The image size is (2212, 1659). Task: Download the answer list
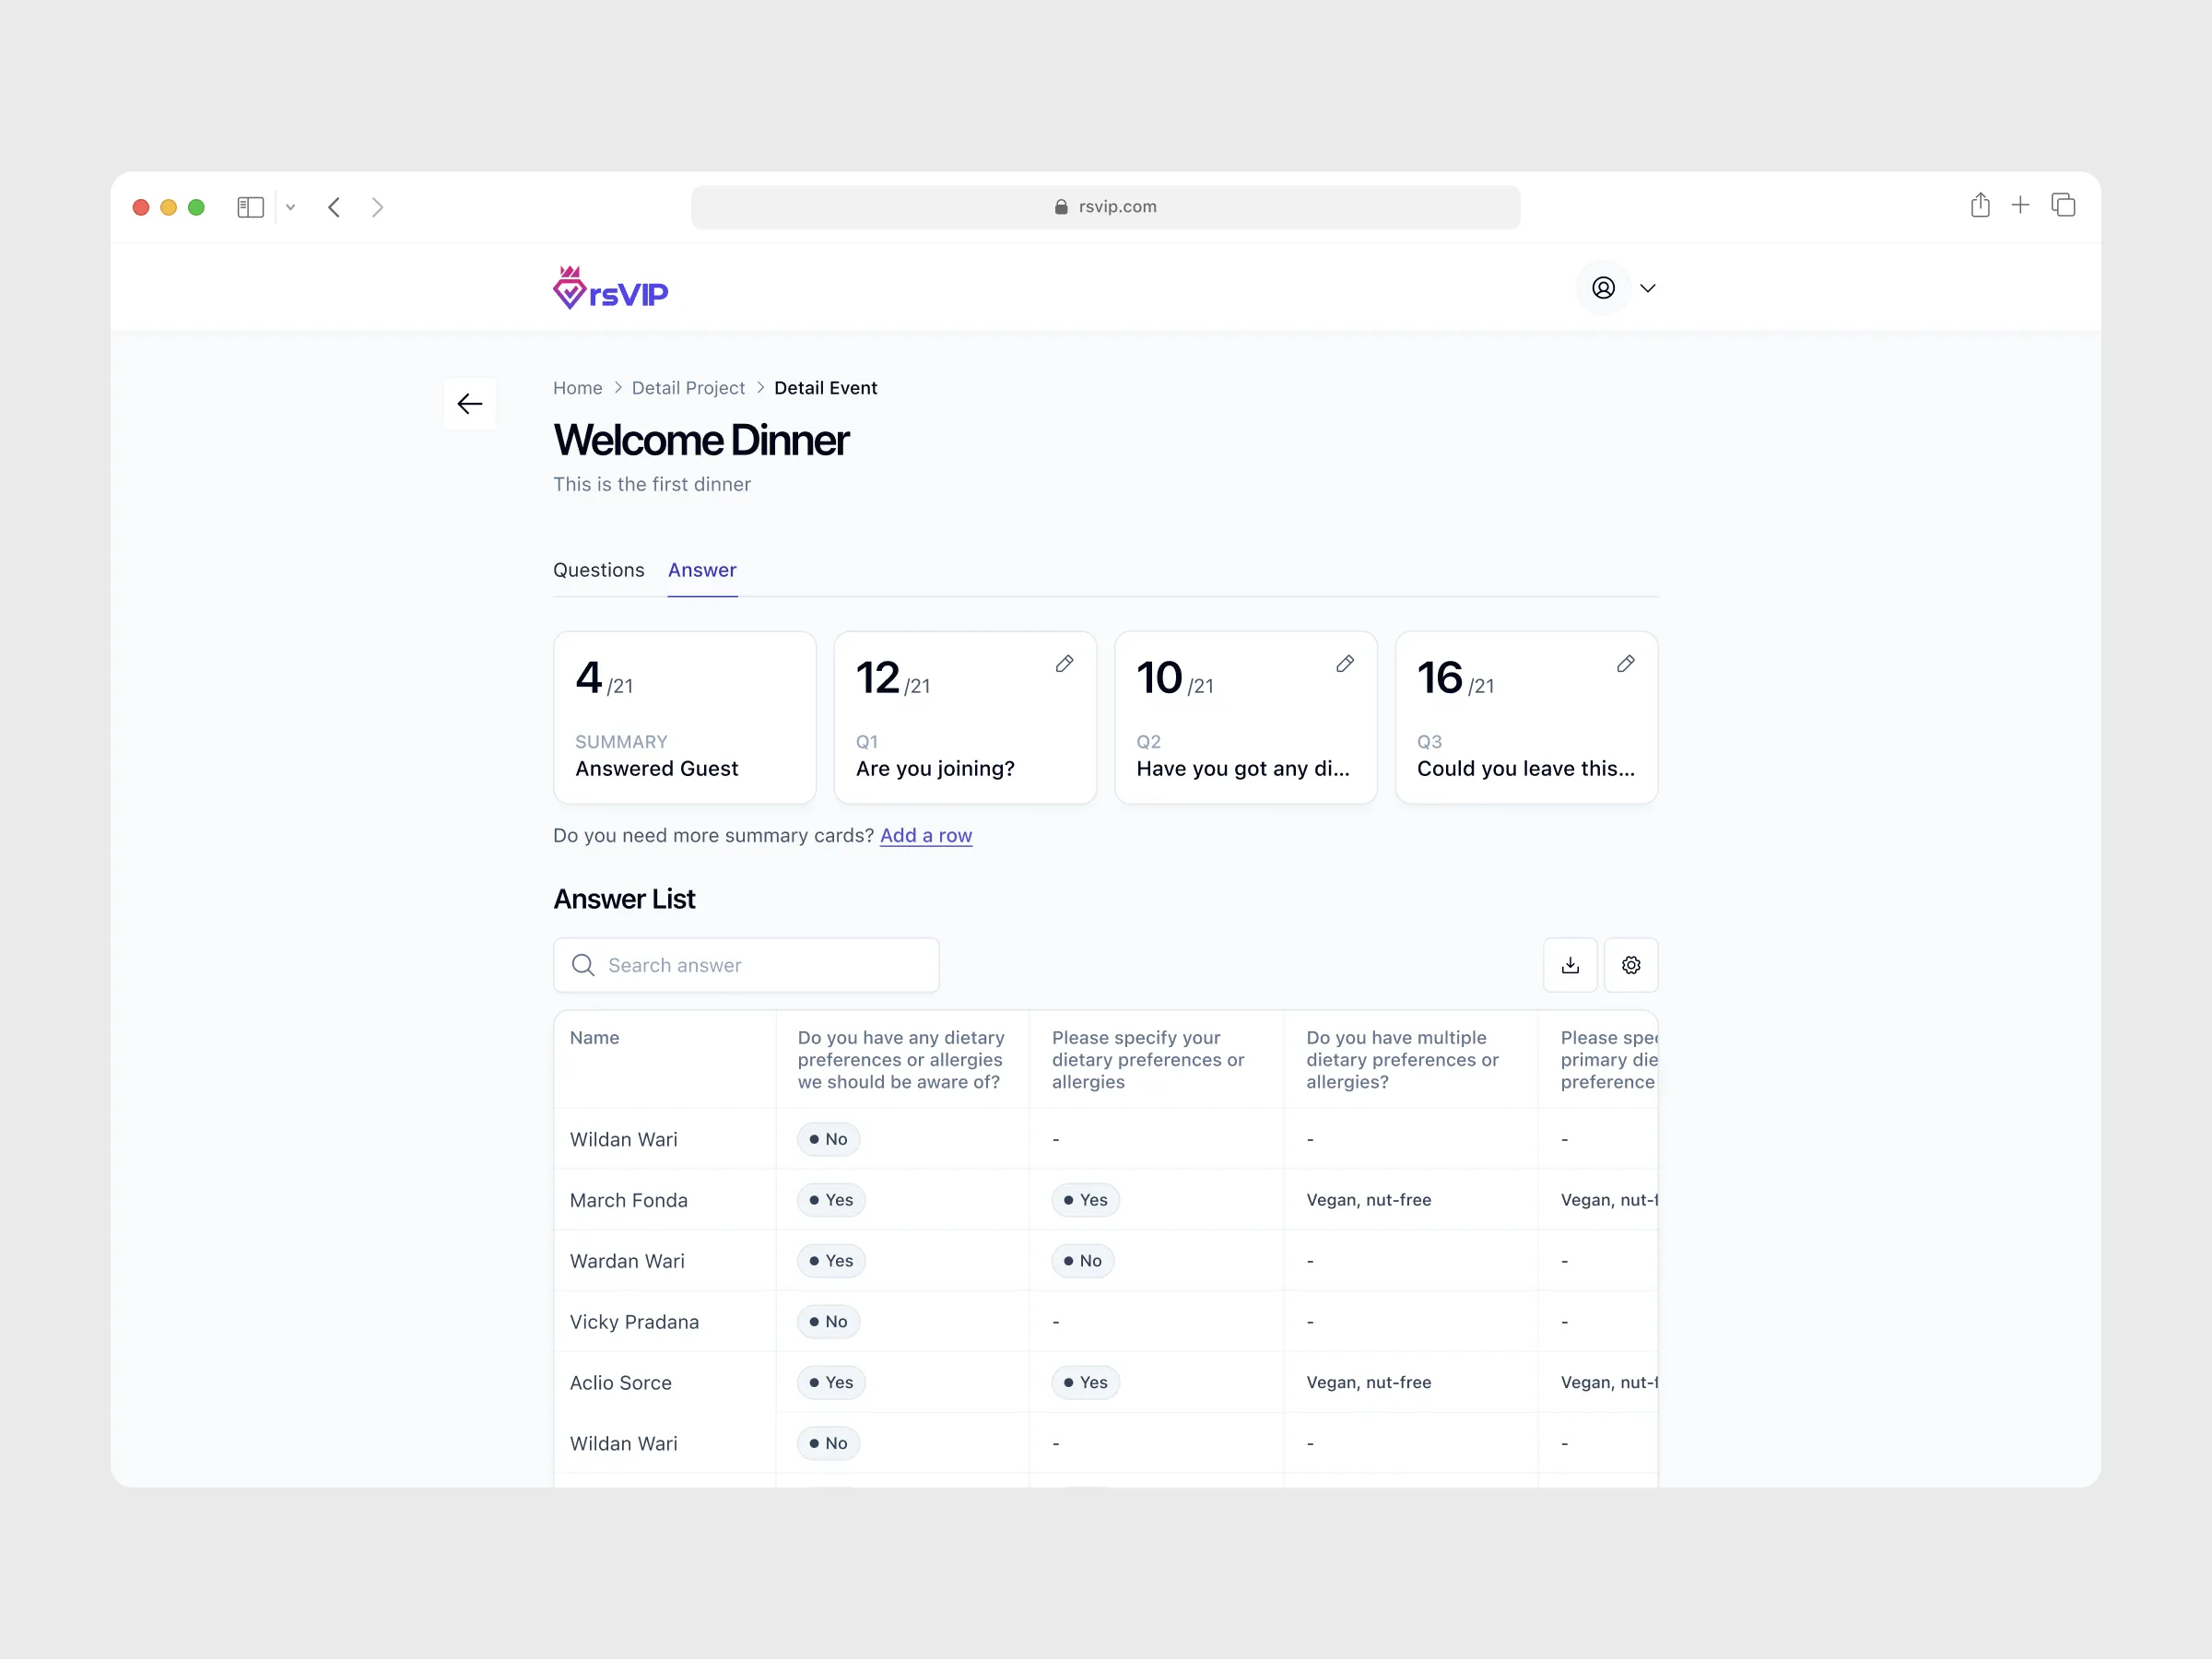click(x=1570, y=965)
